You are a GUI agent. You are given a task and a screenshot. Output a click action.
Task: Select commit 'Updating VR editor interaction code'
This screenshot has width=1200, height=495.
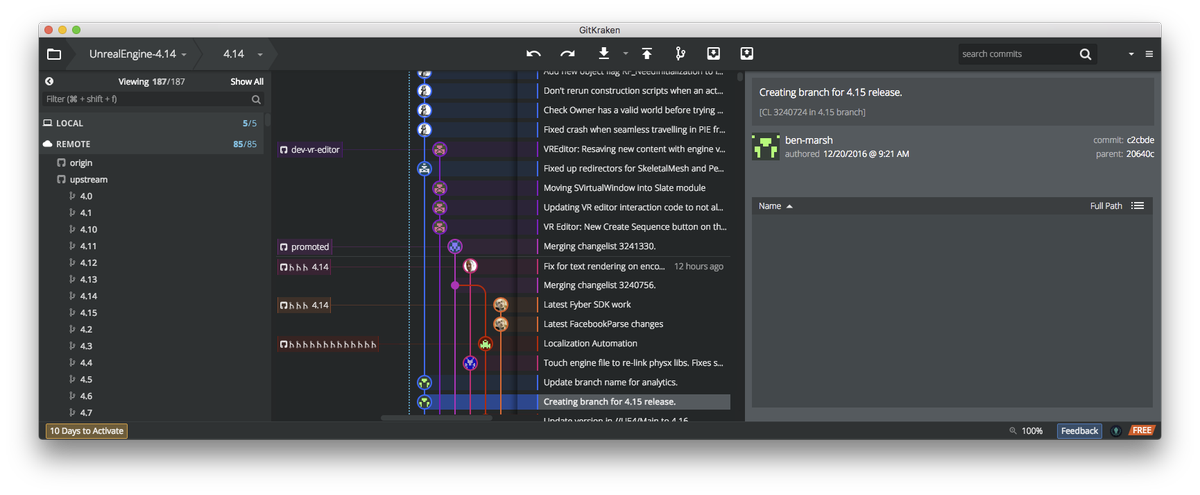tap(633, 207)
